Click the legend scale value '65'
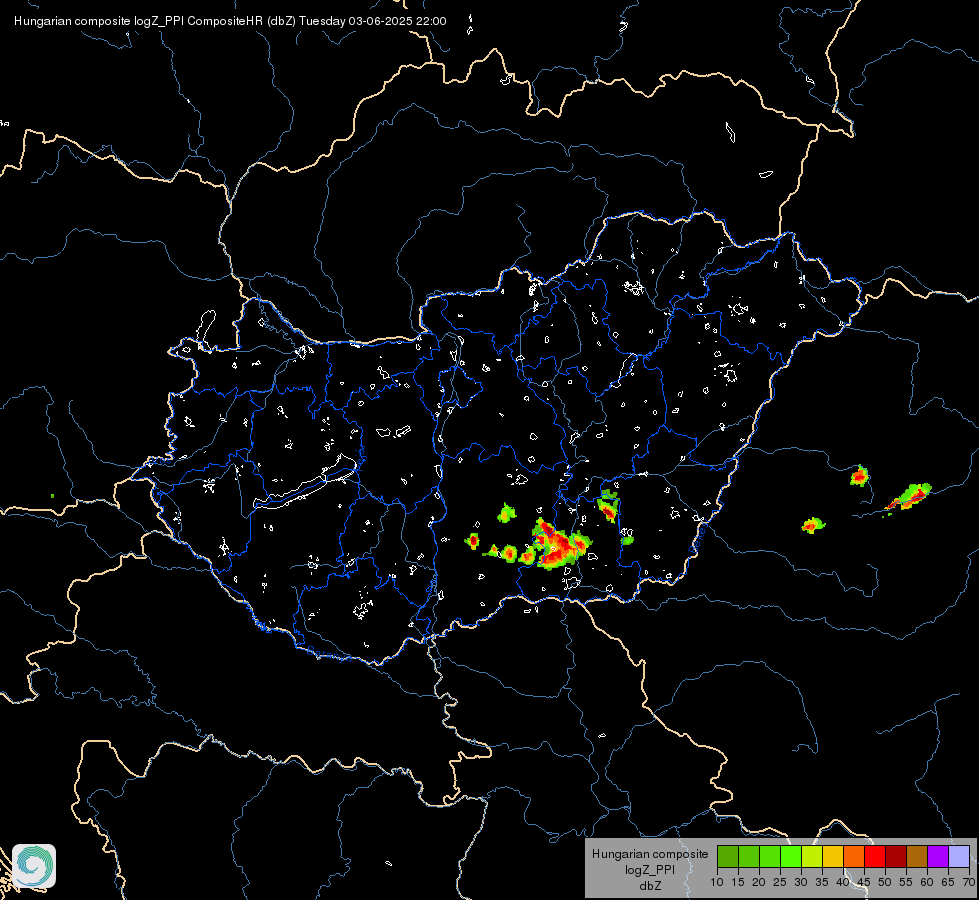The width and height of the screenshot is (979, 900). [x=948, y=883]
